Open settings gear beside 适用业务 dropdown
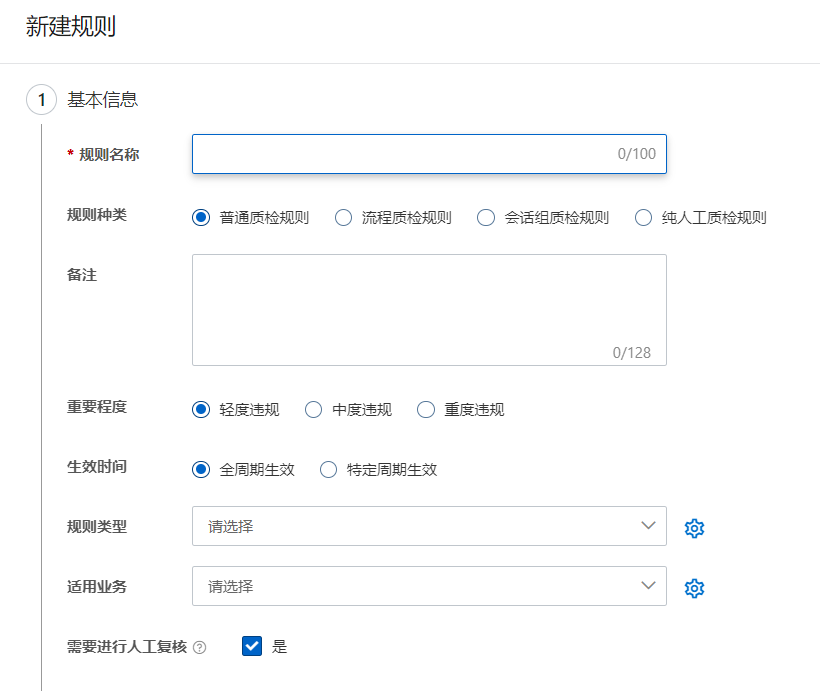This screenshot has height=691, width=820. tap(694, 588)
